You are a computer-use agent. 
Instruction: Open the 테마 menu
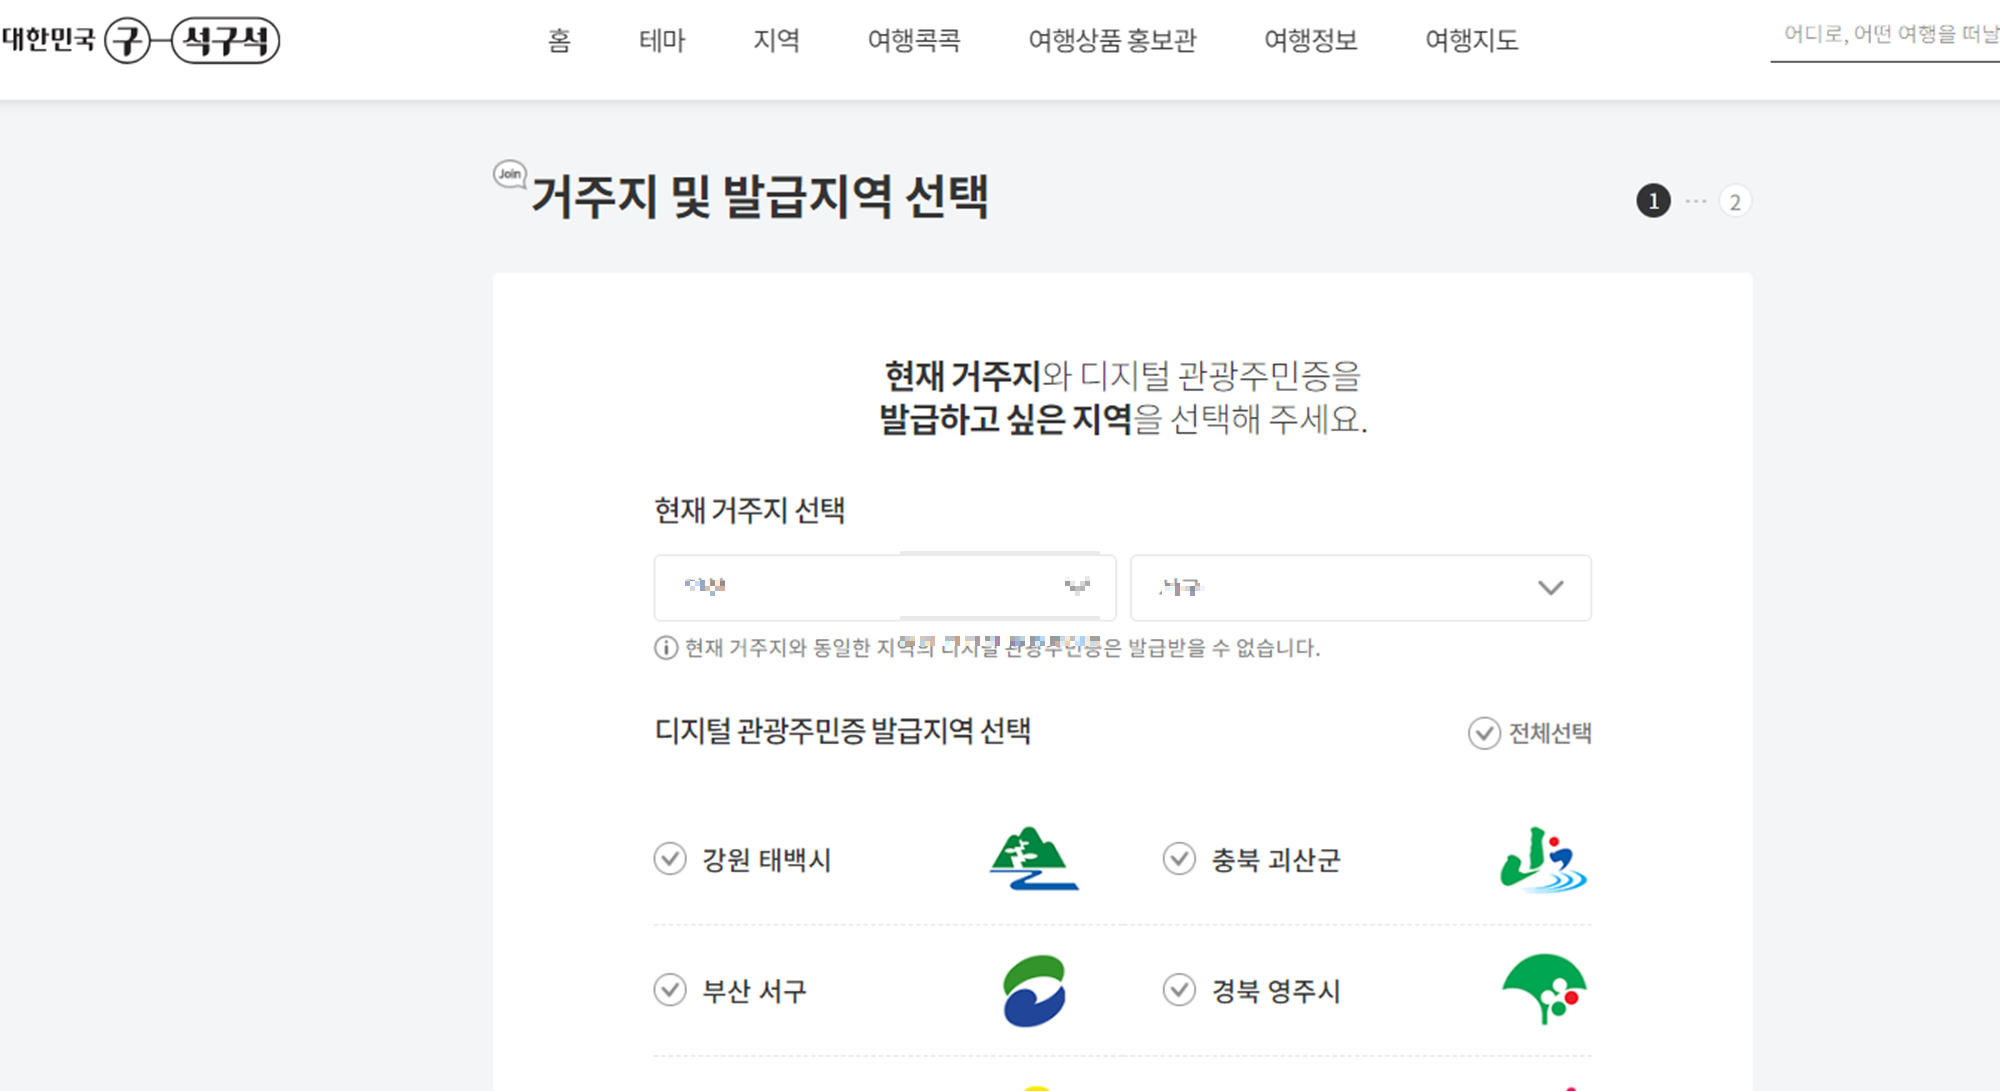tap(662, 41)
